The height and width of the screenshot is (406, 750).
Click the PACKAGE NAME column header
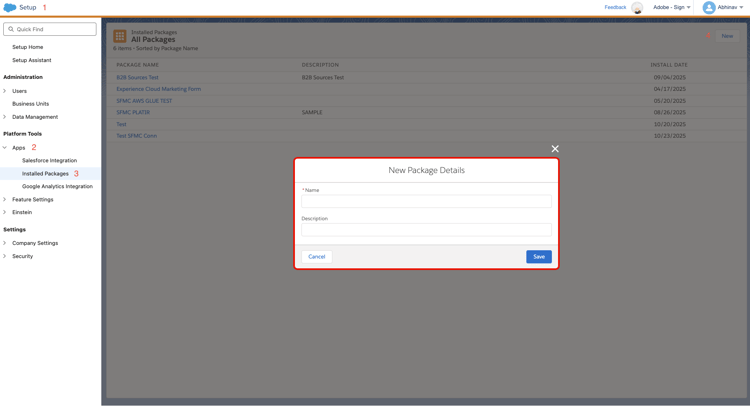click(x=137, y=65)
